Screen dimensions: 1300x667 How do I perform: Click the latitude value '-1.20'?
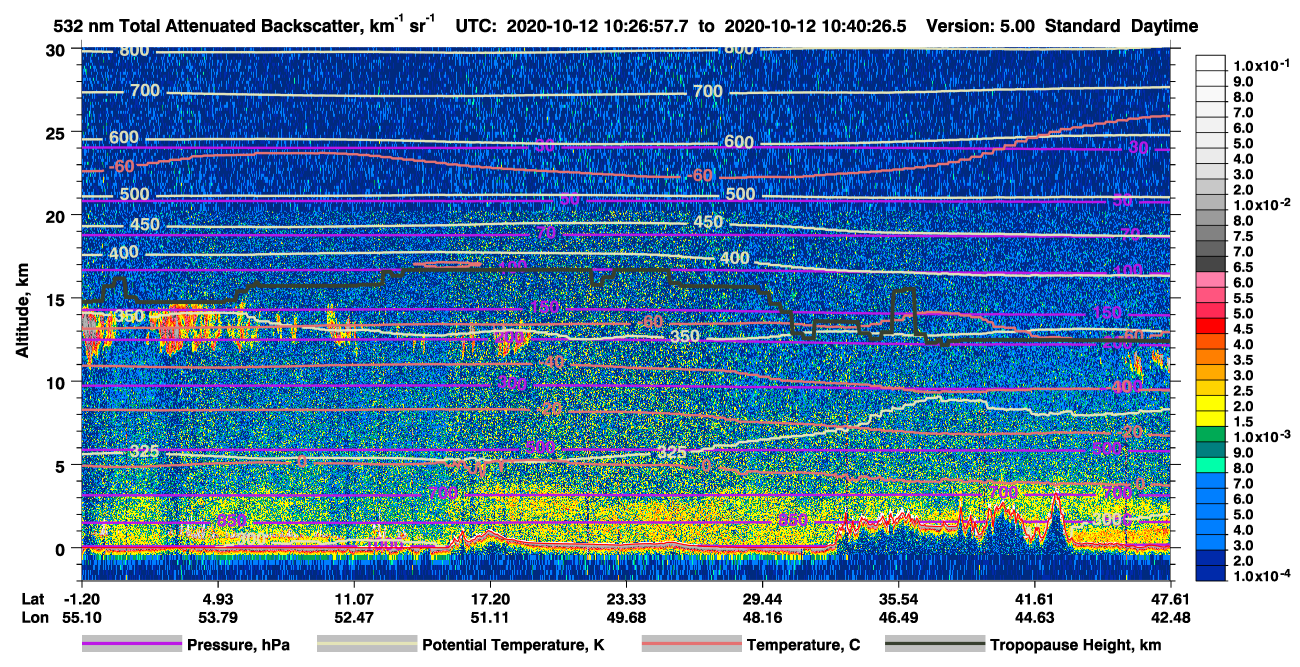click(82, 598)
